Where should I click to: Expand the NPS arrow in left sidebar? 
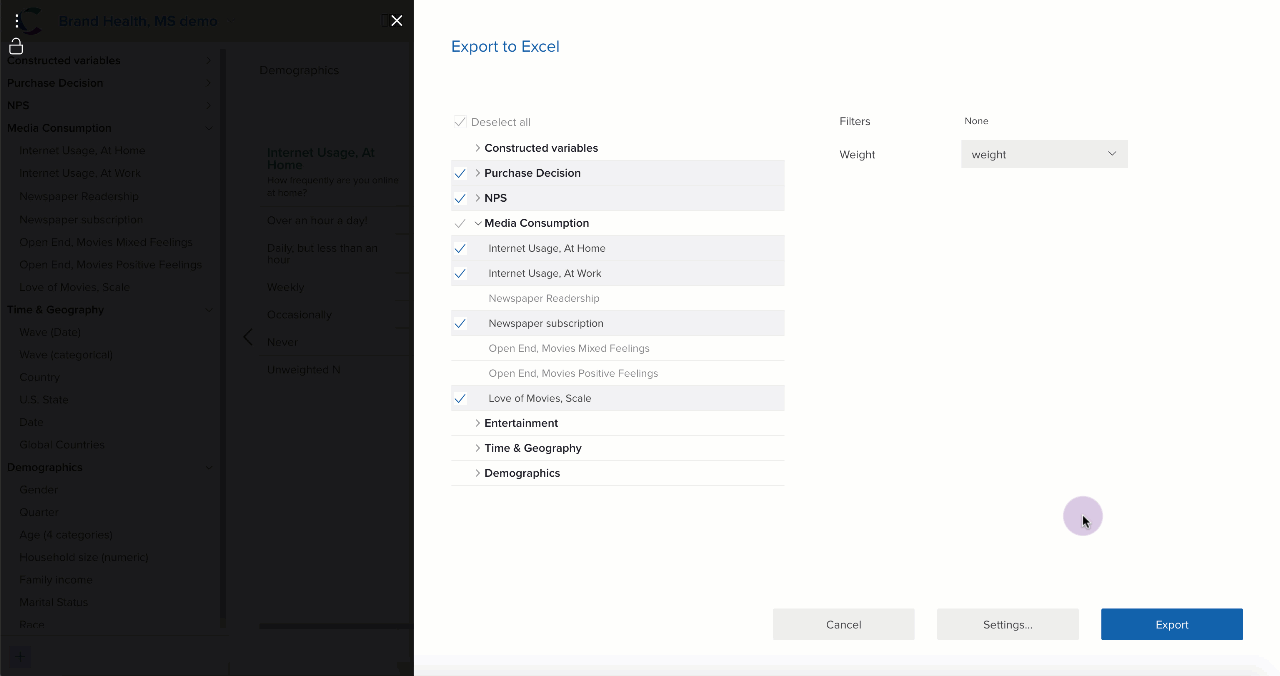click(208, 105)
